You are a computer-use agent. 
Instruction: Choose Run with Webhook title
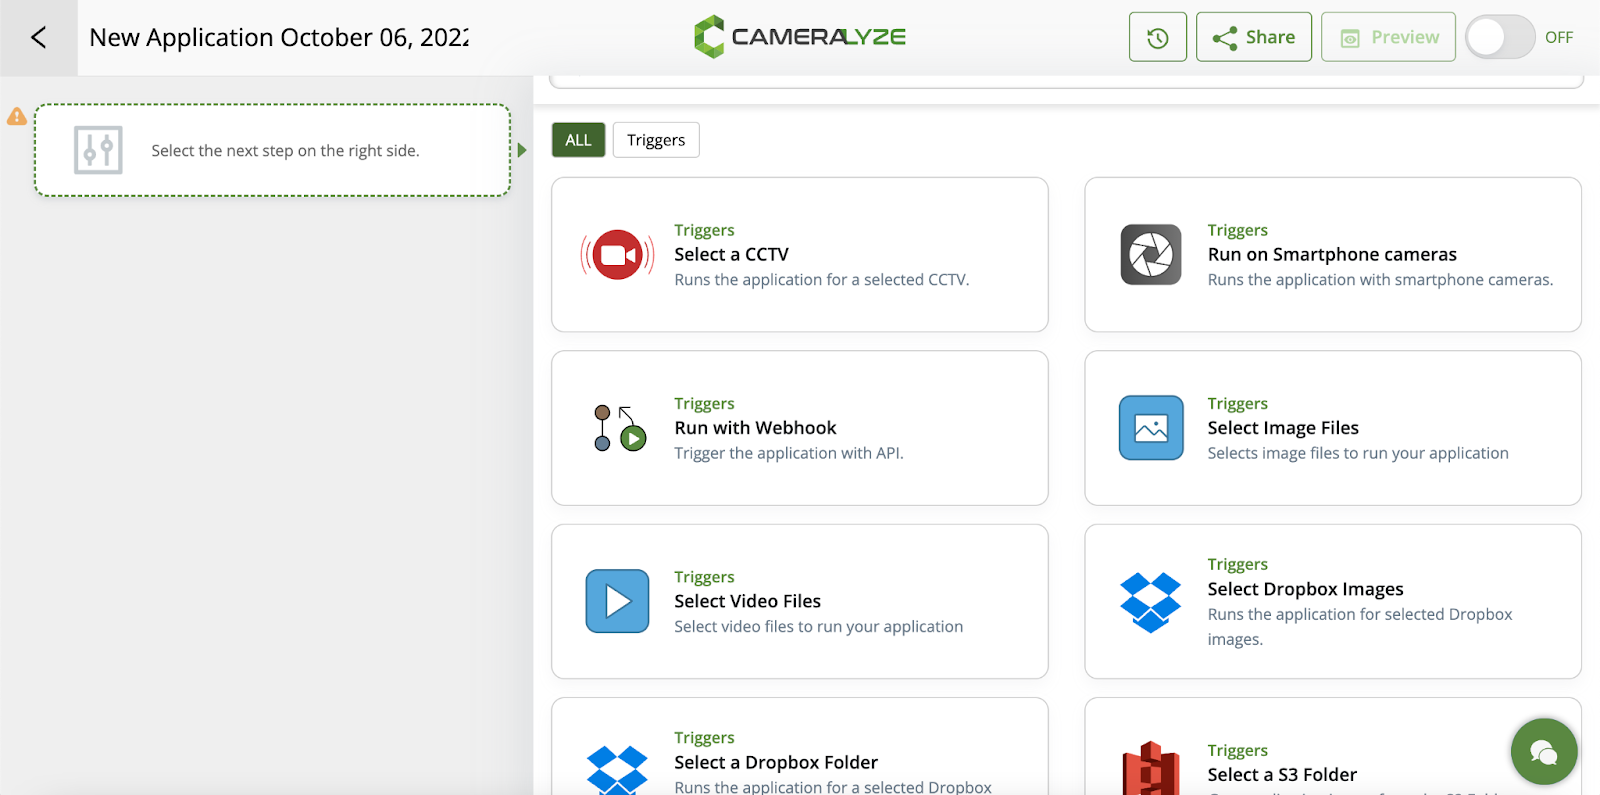coord(755,428)
